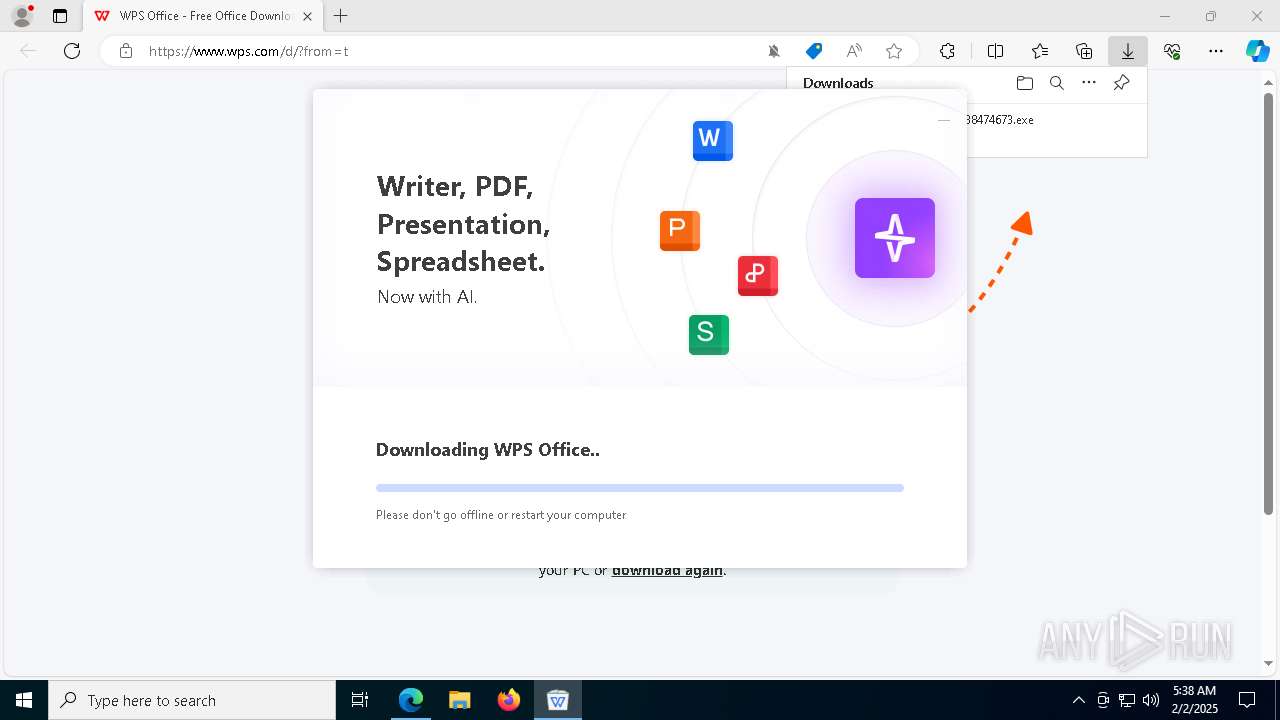
Task: Open the Windows Start menu
Action: pyautogui.click(x=24, y=700)
